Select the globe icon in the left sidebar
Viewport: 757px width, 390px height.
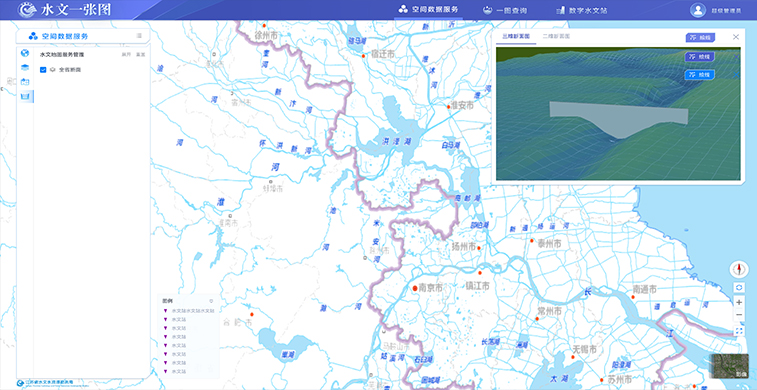pyautogui.click(x=25, y=53)
